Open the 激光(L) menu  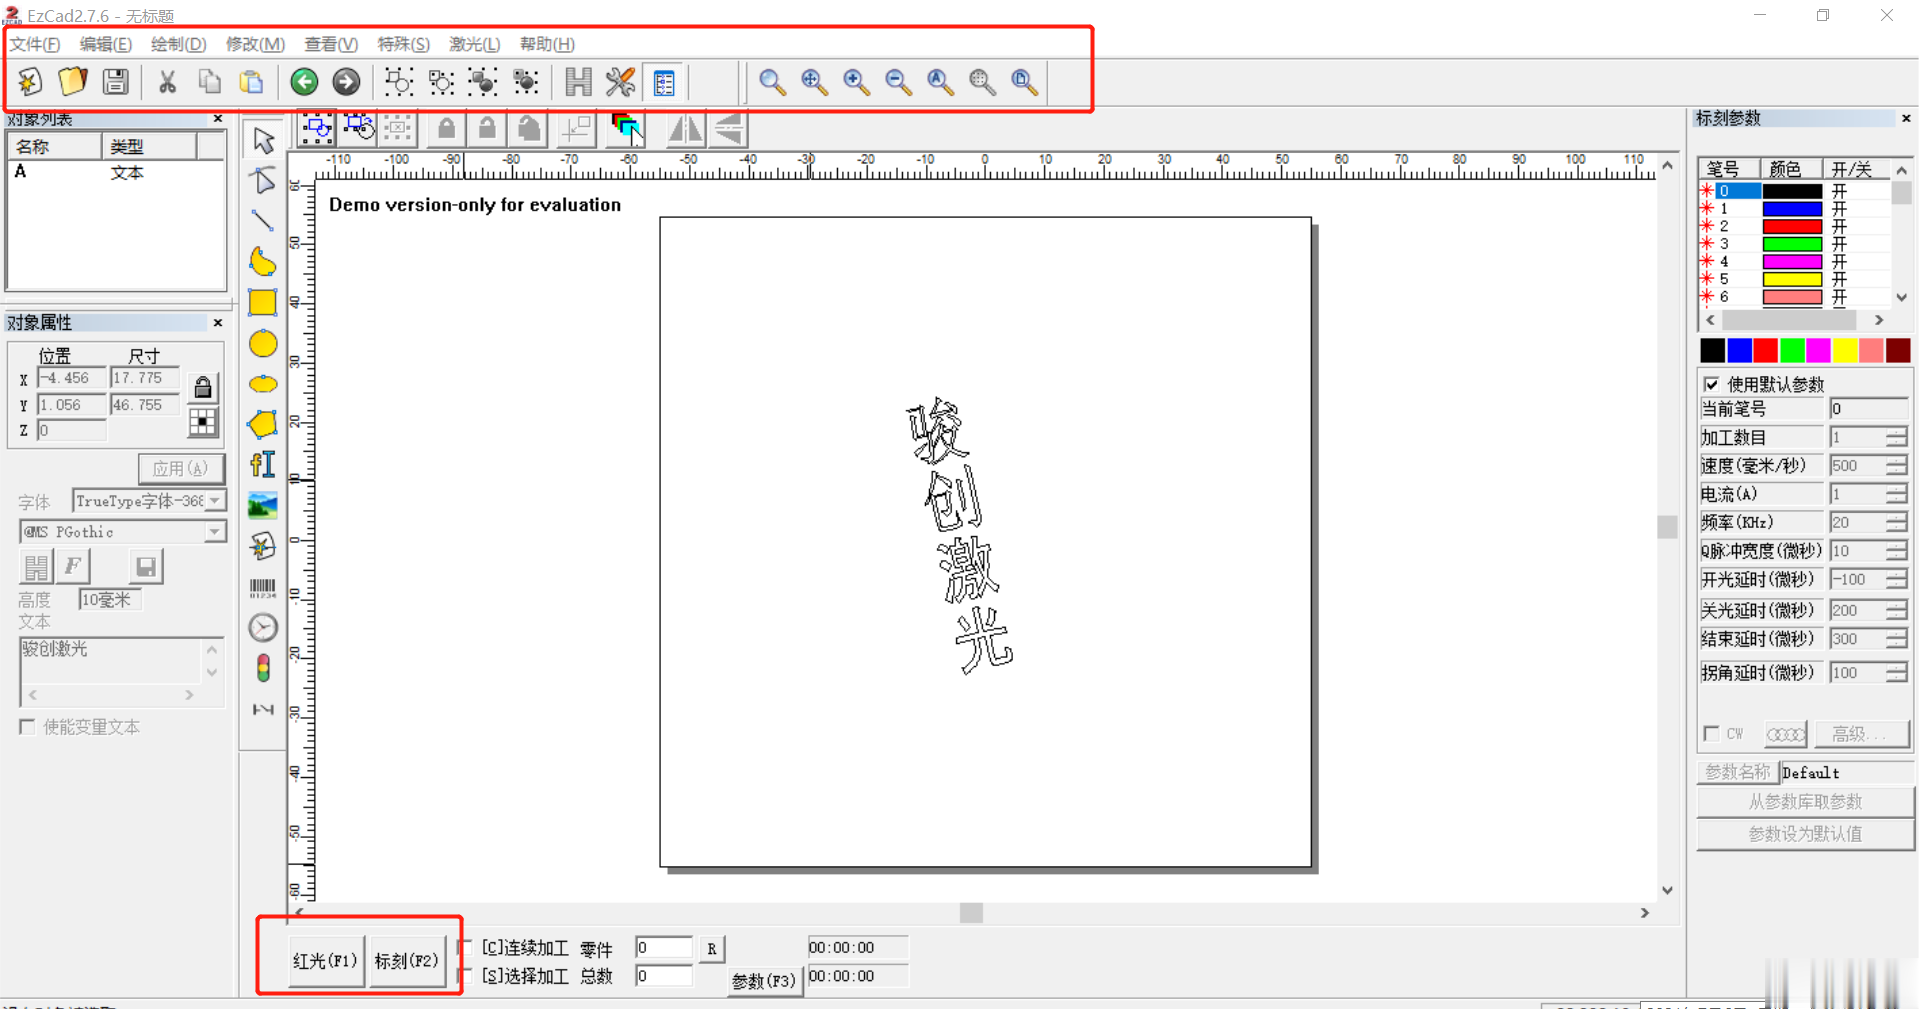click(474, 44)
